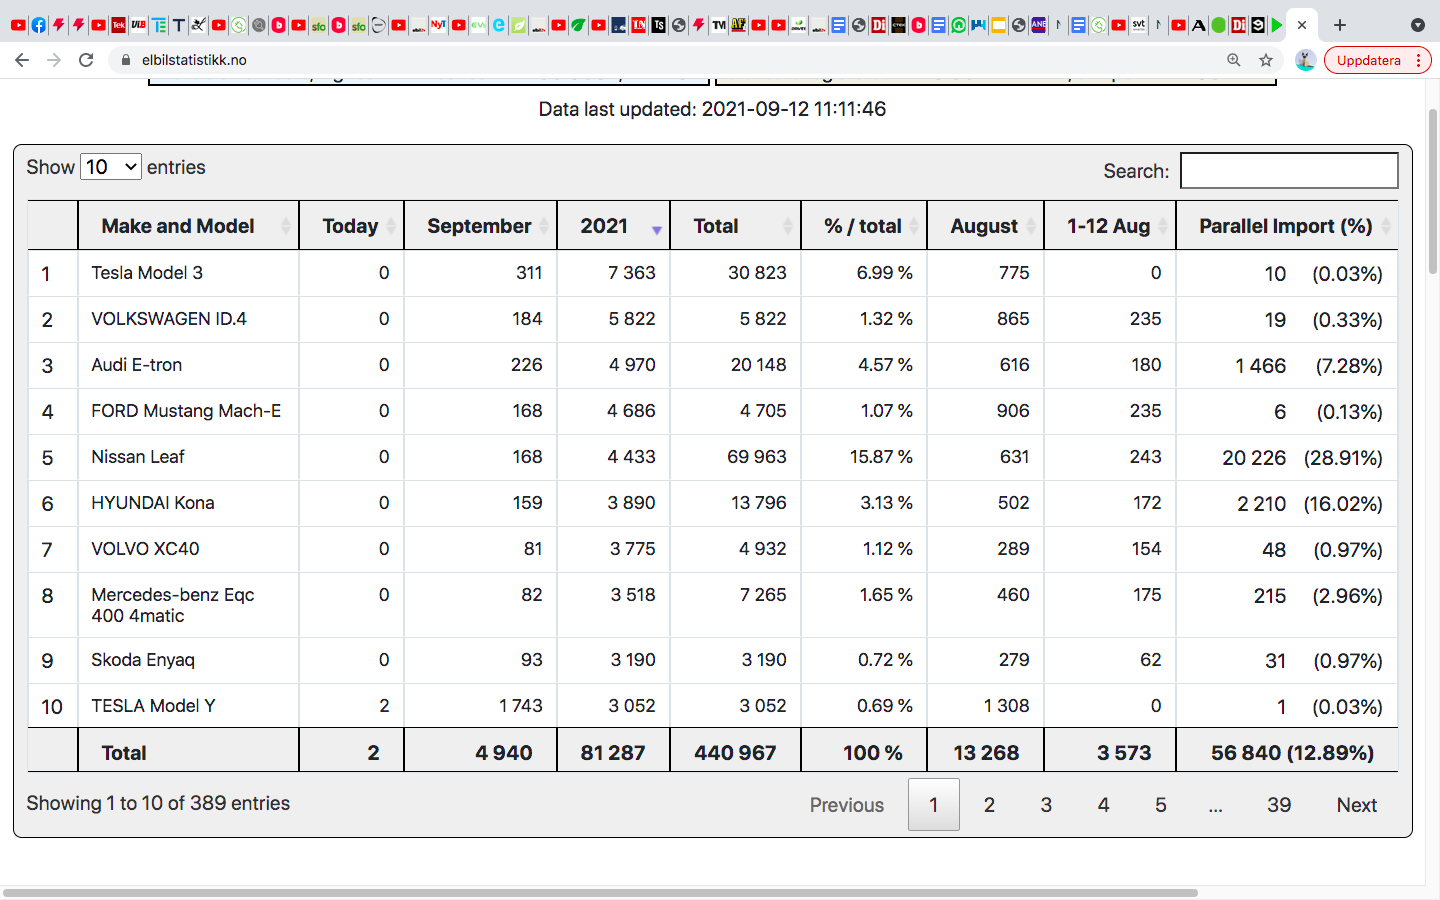Select pagination page 1
1440x900 pixels.
[x=934, y=805]
